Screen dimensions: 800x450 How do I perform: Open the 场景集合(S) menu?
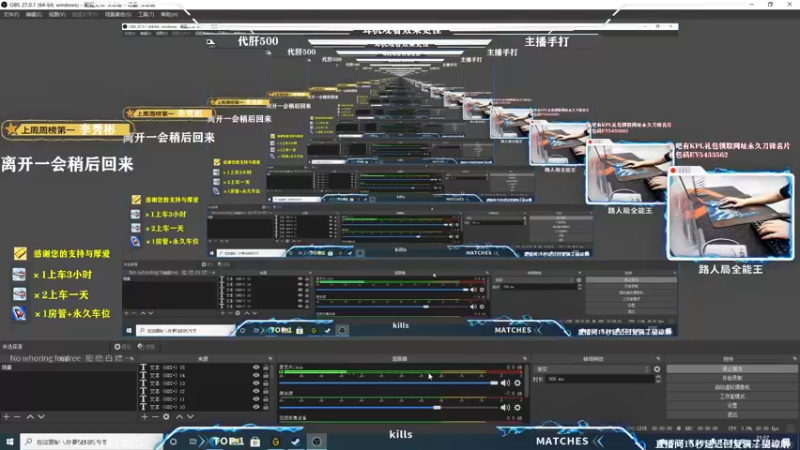118,15
